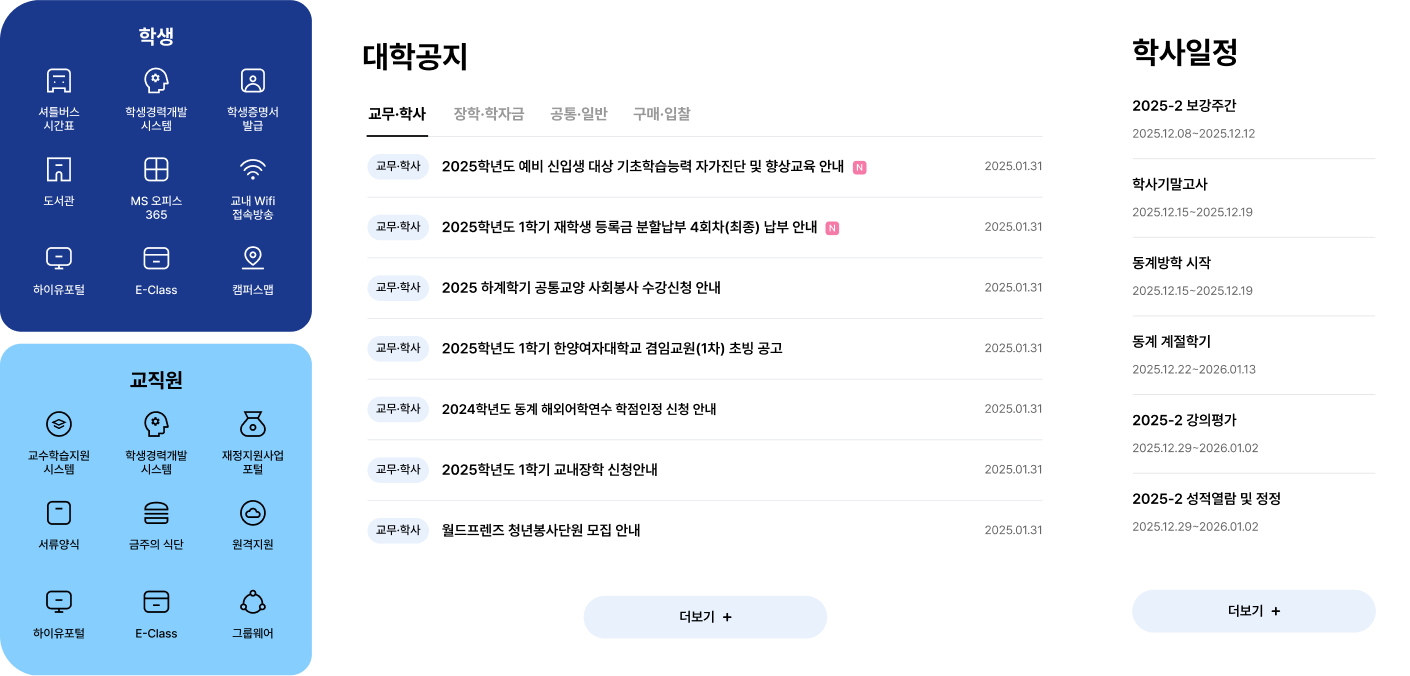This screenshot has height=676, width=1410.
Task: Switch to the 장학·학자금 tab
Action: coord(488,114)
